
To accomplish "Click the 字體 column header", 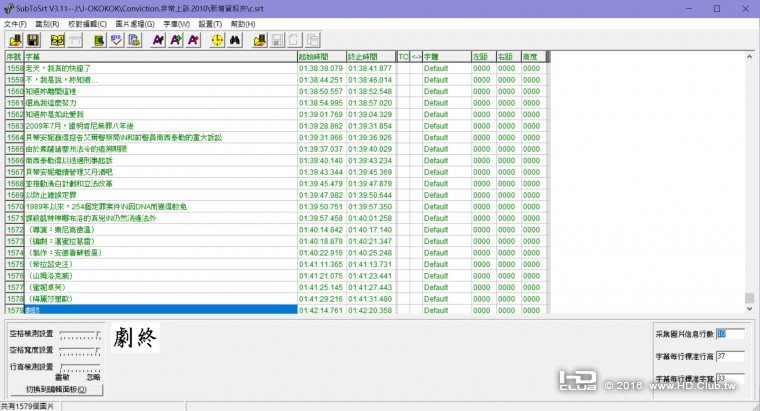I will point(447,57).
